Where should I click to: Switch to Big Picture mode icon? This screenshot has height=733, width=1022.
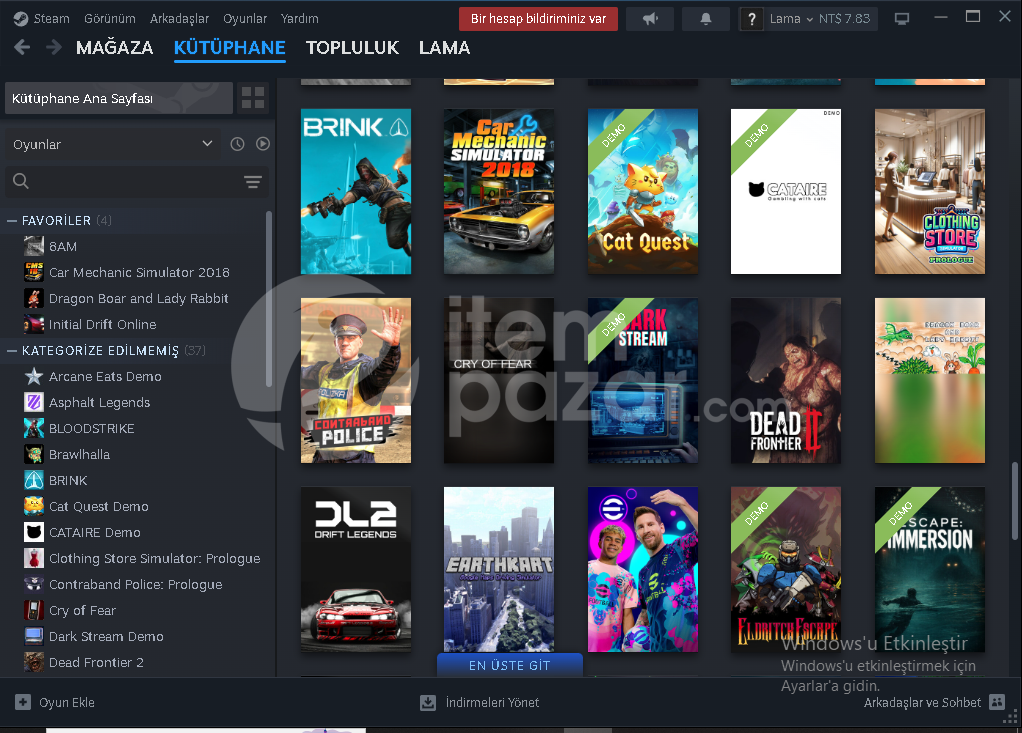pyautogui.click(x=902, y=19)
